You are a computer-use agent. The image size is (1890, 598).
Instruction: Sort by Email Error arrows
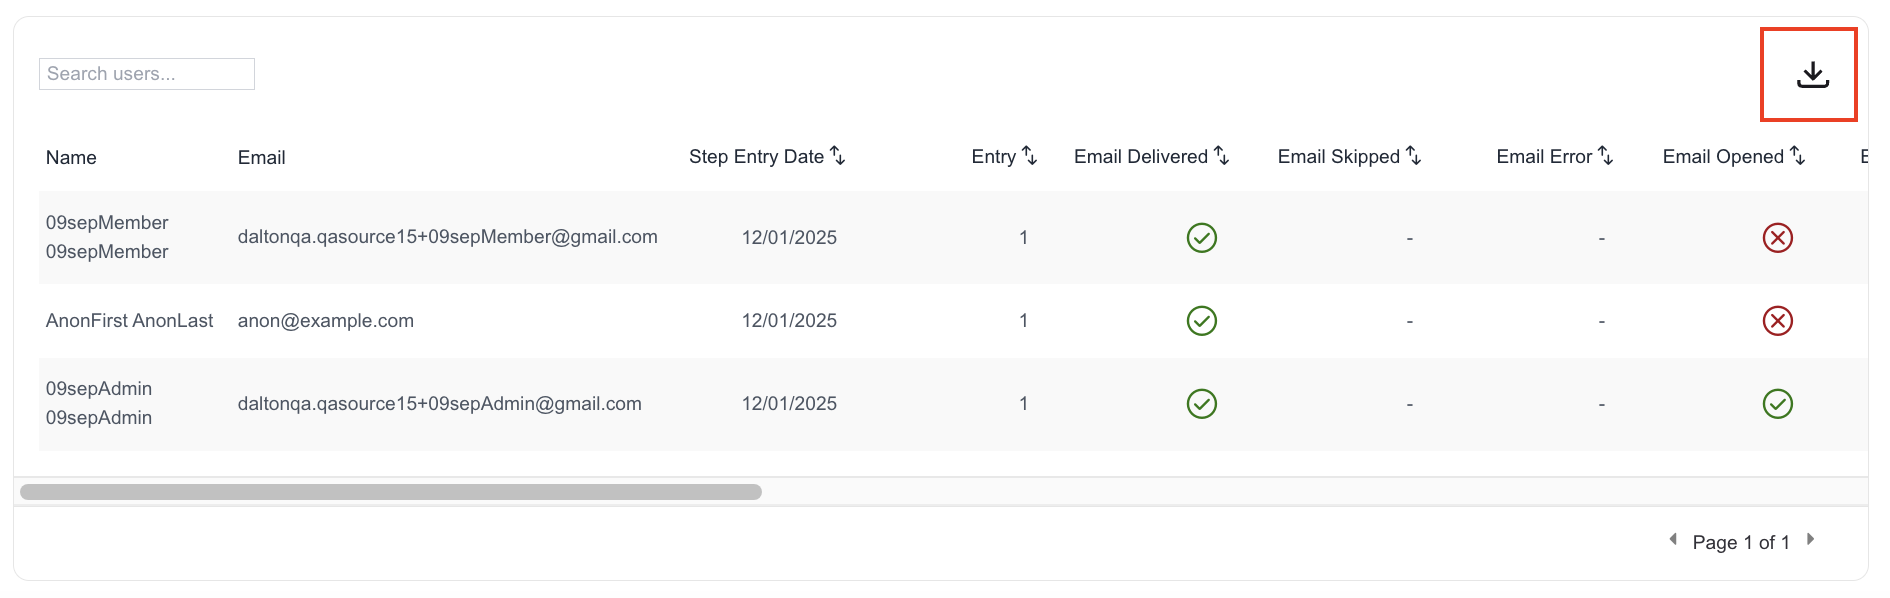(x=1605, y=156)
